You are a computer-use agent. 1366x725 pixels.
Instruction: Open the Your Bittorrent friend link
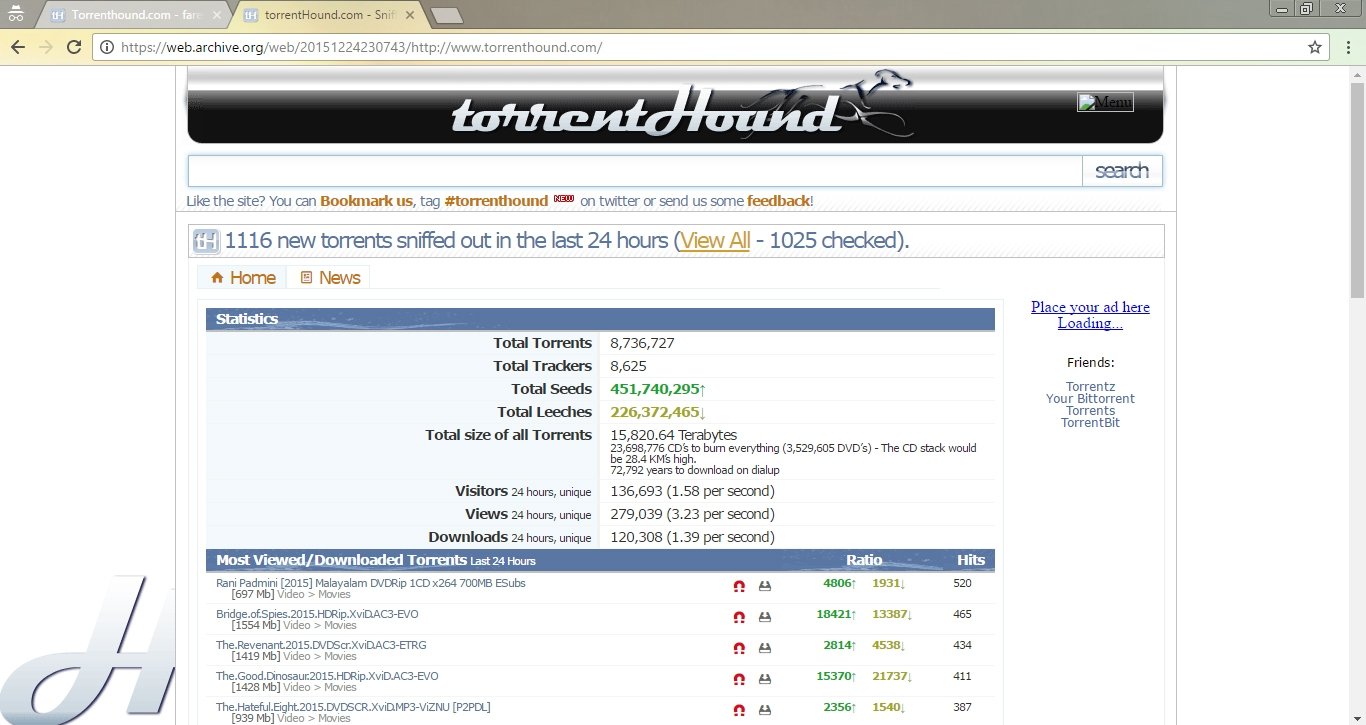tap(1090, 399)
